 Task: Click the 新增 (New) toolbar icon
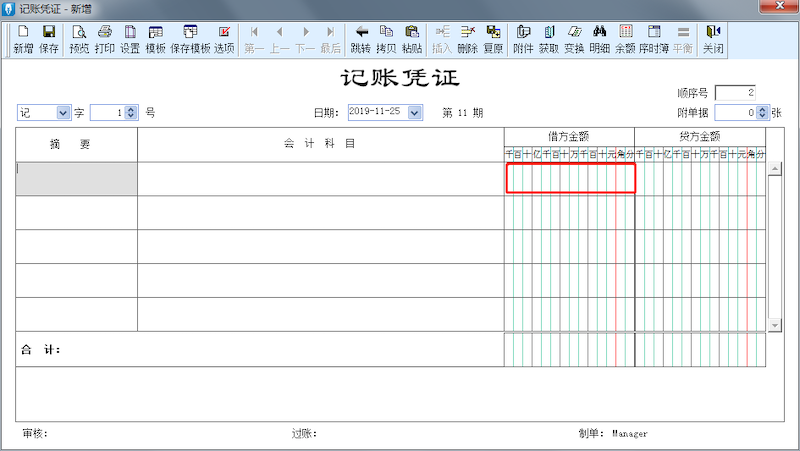click(x=23, y=39)
